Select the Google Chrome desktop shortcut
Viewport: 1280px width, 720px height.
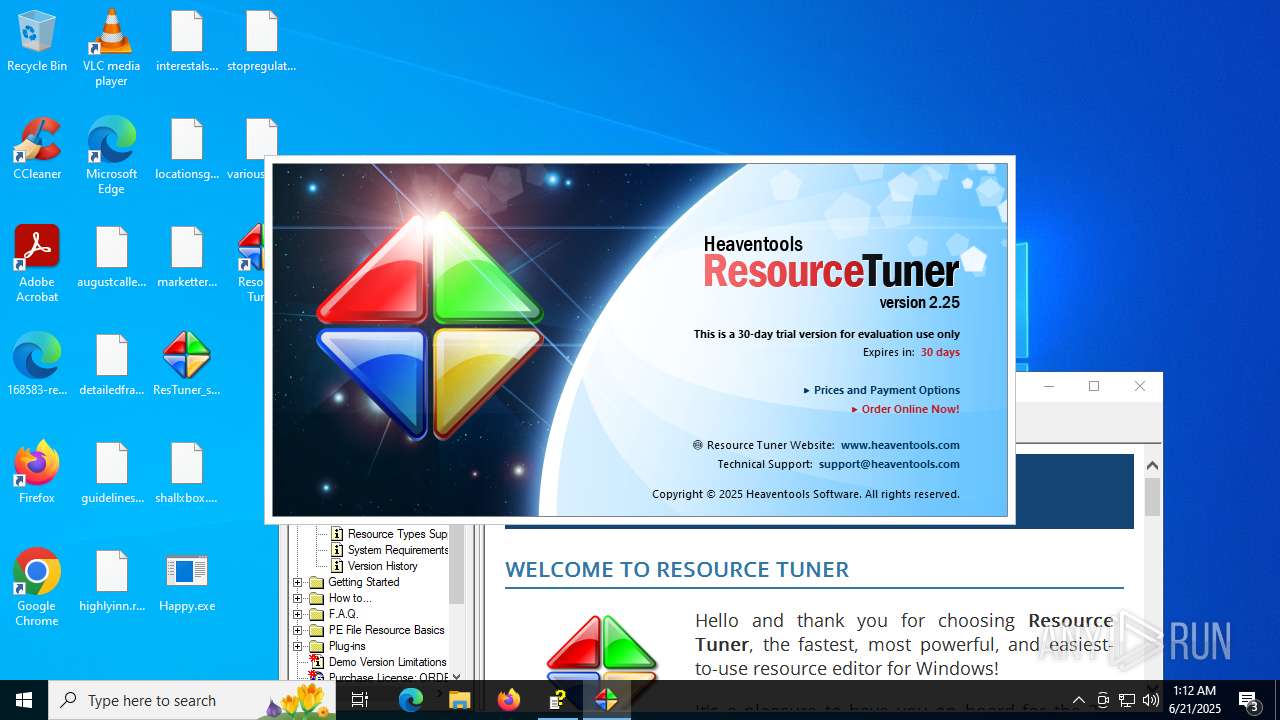point(37,588)
